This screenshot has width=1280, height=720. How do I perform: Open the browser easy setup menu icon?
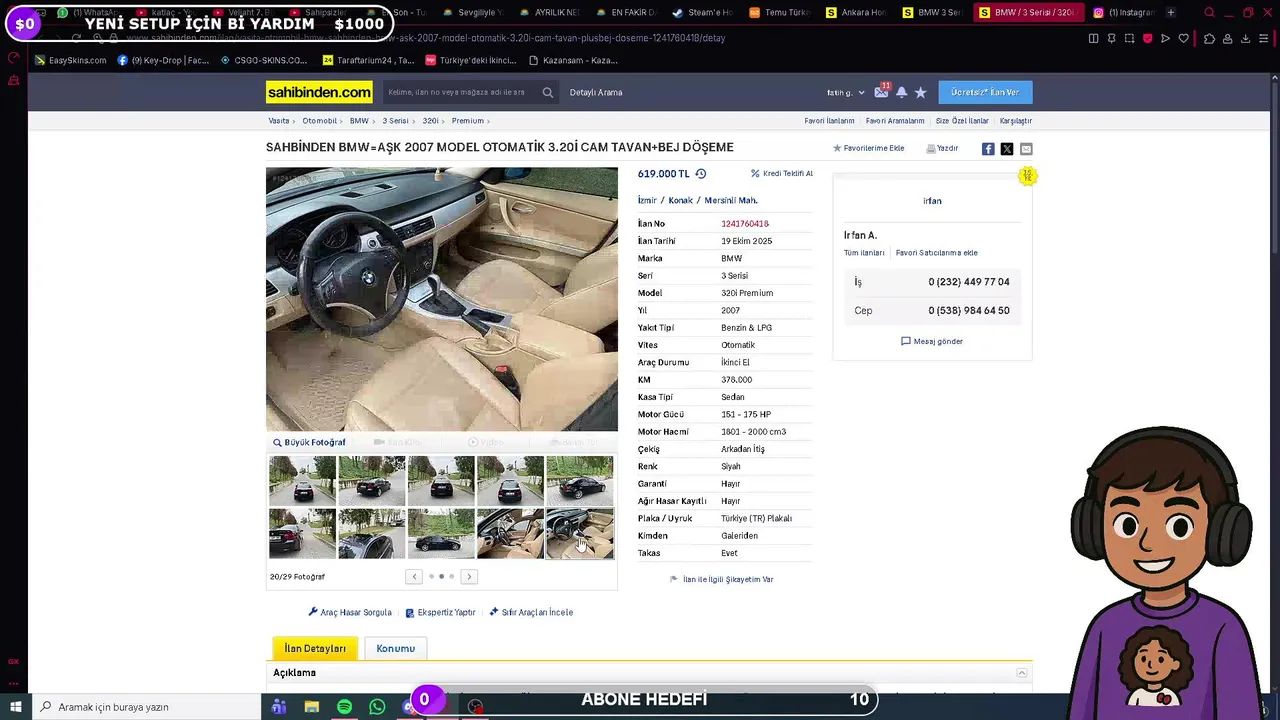coord(1263,38)
